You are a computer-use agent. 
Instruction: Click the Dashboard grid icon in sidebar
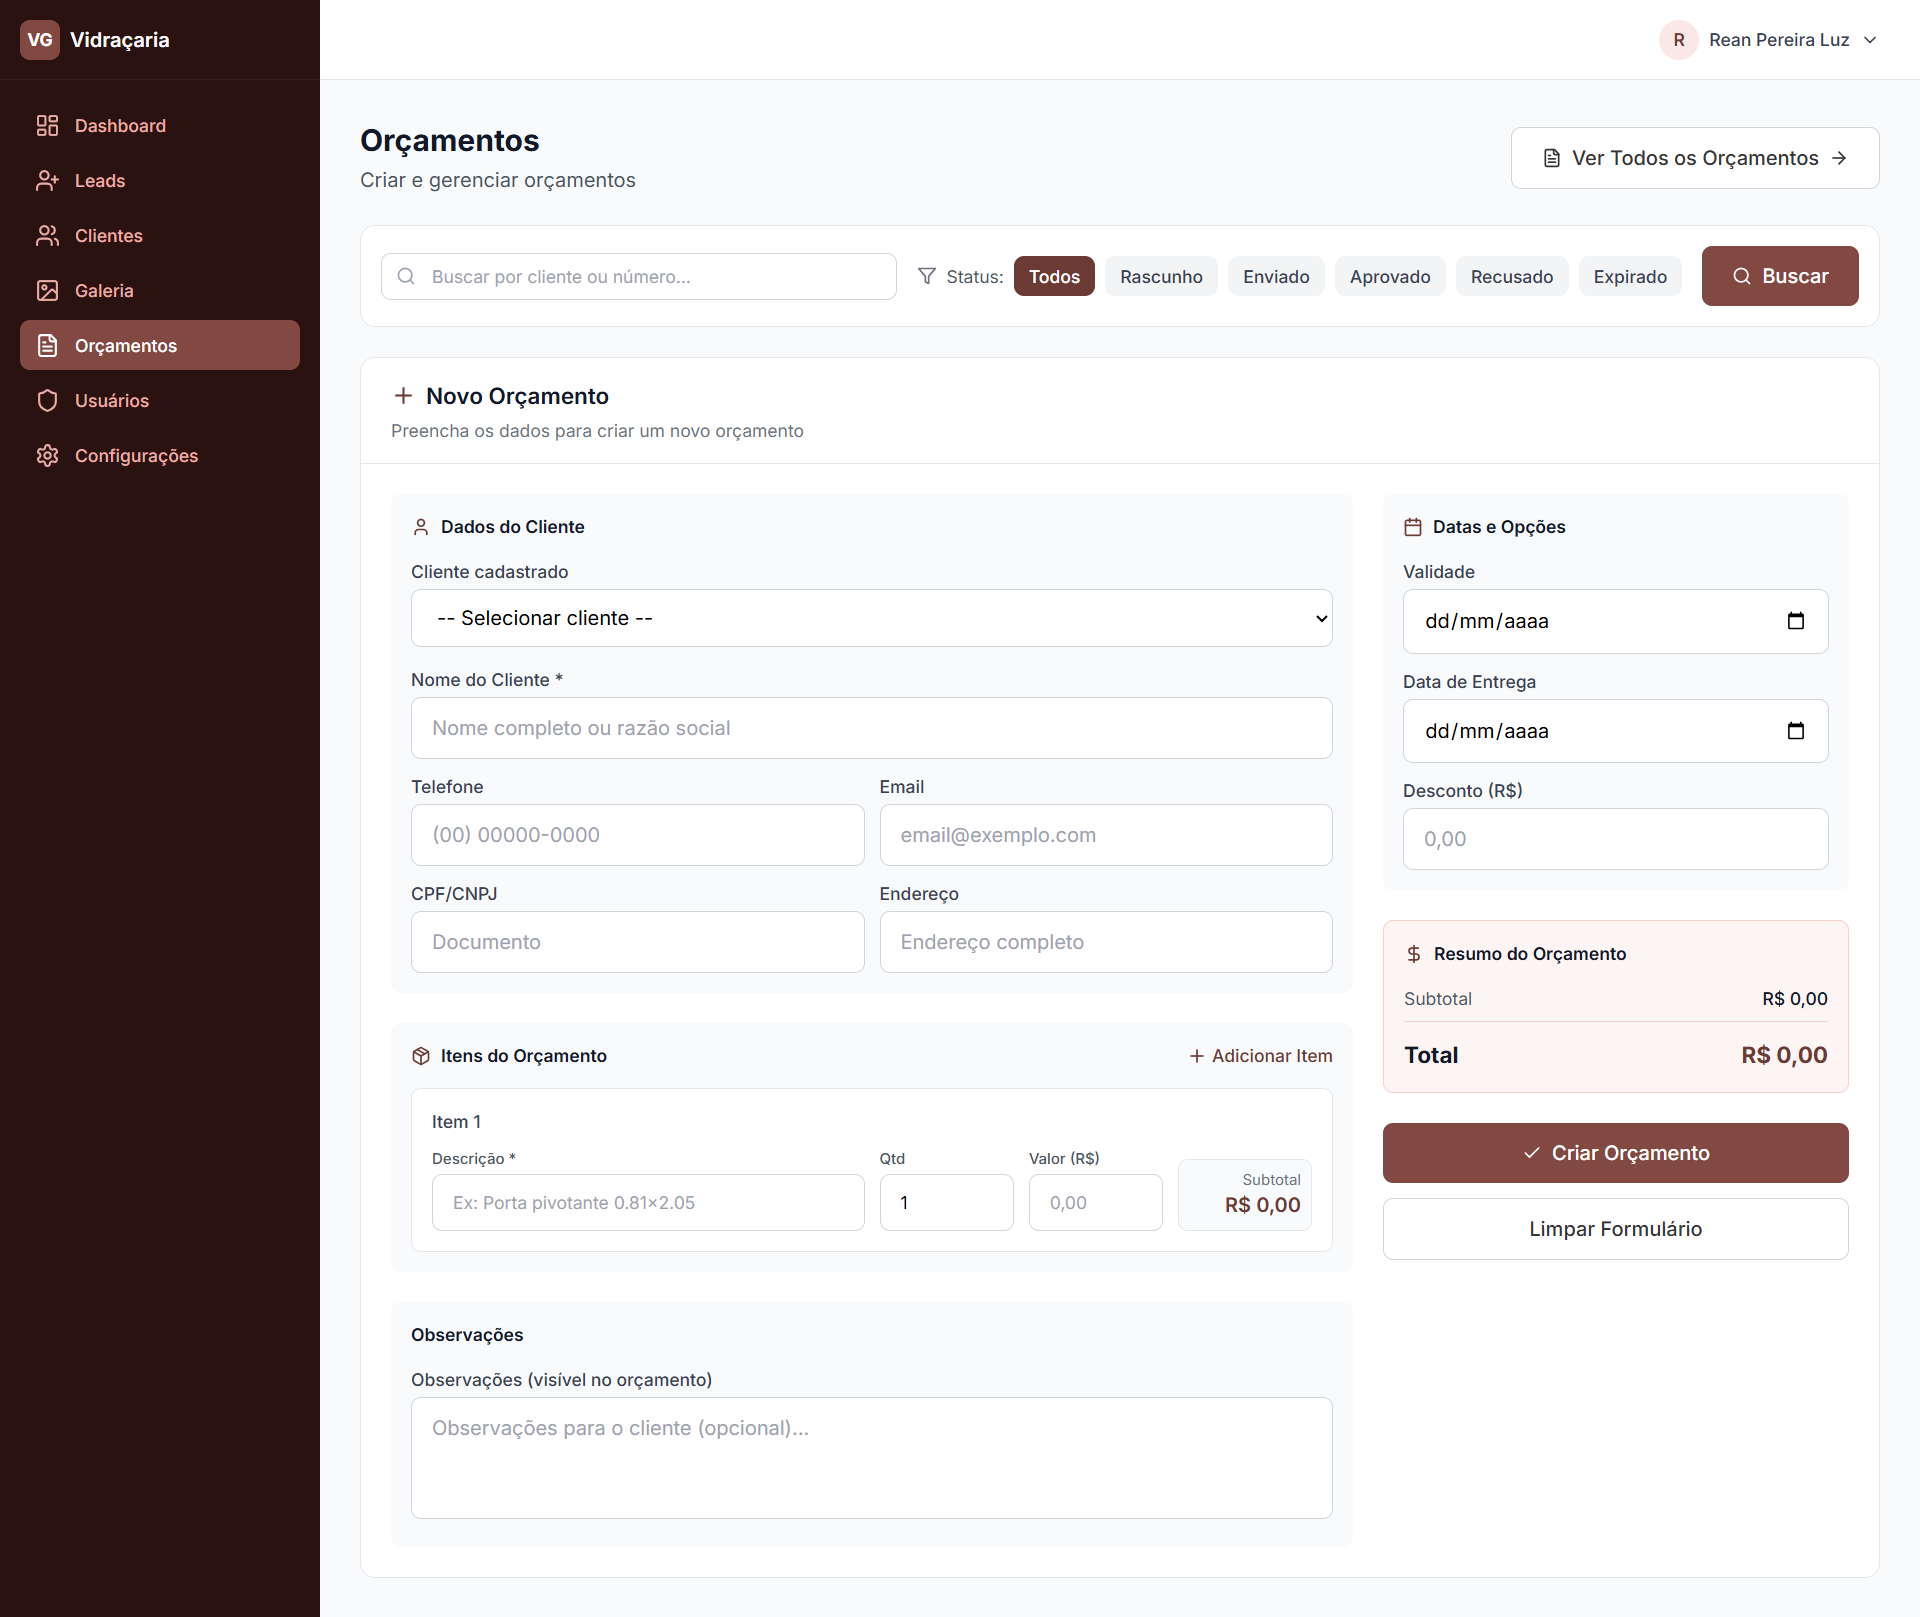click(x=47, y=125)
